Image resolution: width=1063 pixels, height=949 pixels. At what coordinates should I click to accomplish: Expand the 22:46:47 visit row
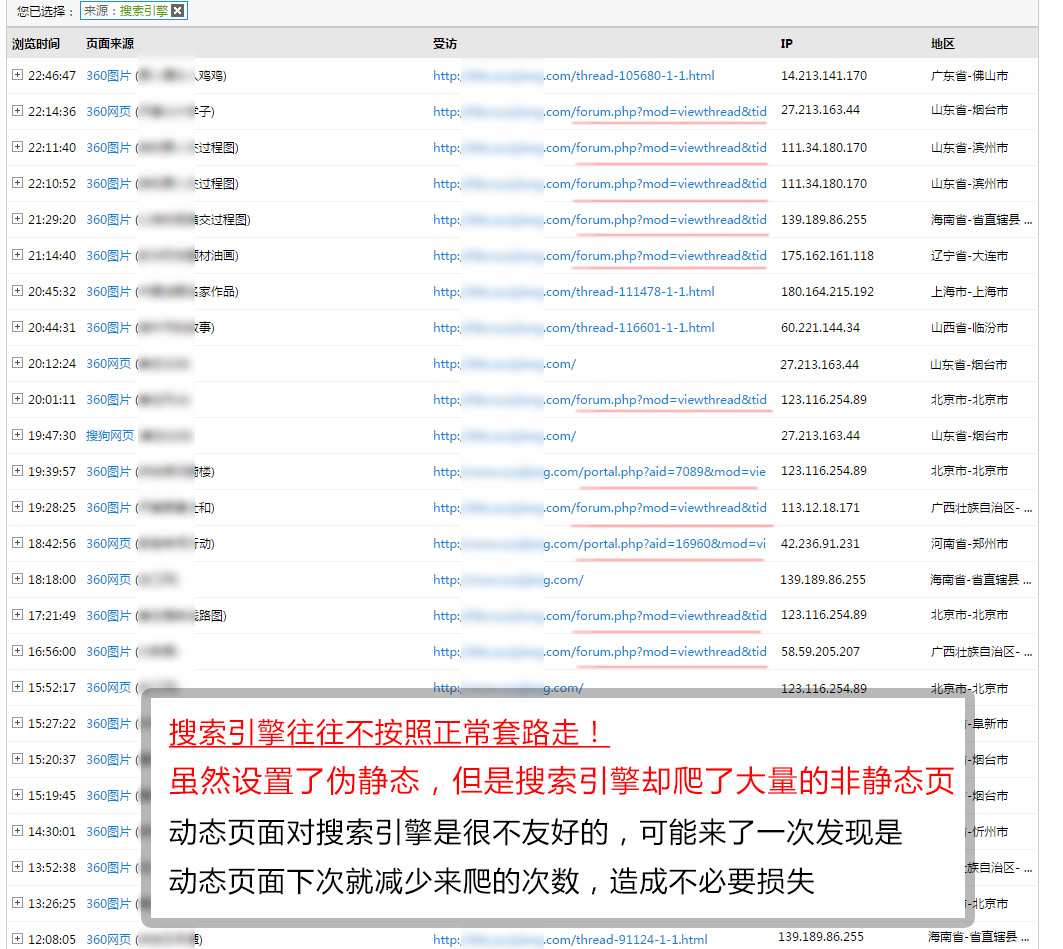(x=18, y=75)
